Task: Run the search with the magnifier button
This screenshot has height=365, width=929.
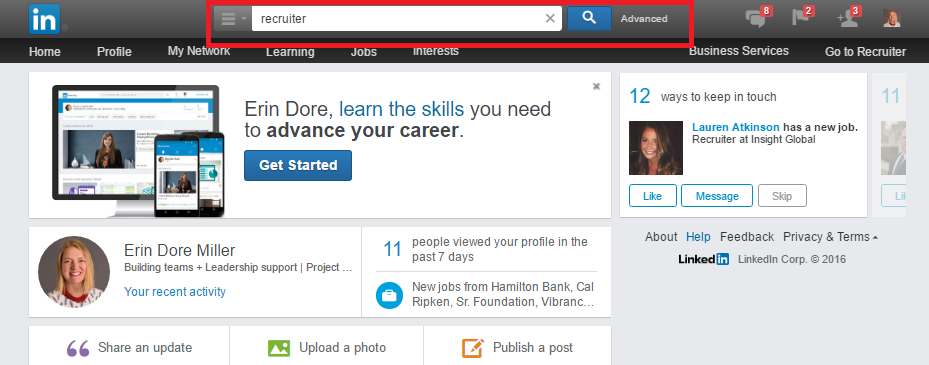Action: pos(589,18)
